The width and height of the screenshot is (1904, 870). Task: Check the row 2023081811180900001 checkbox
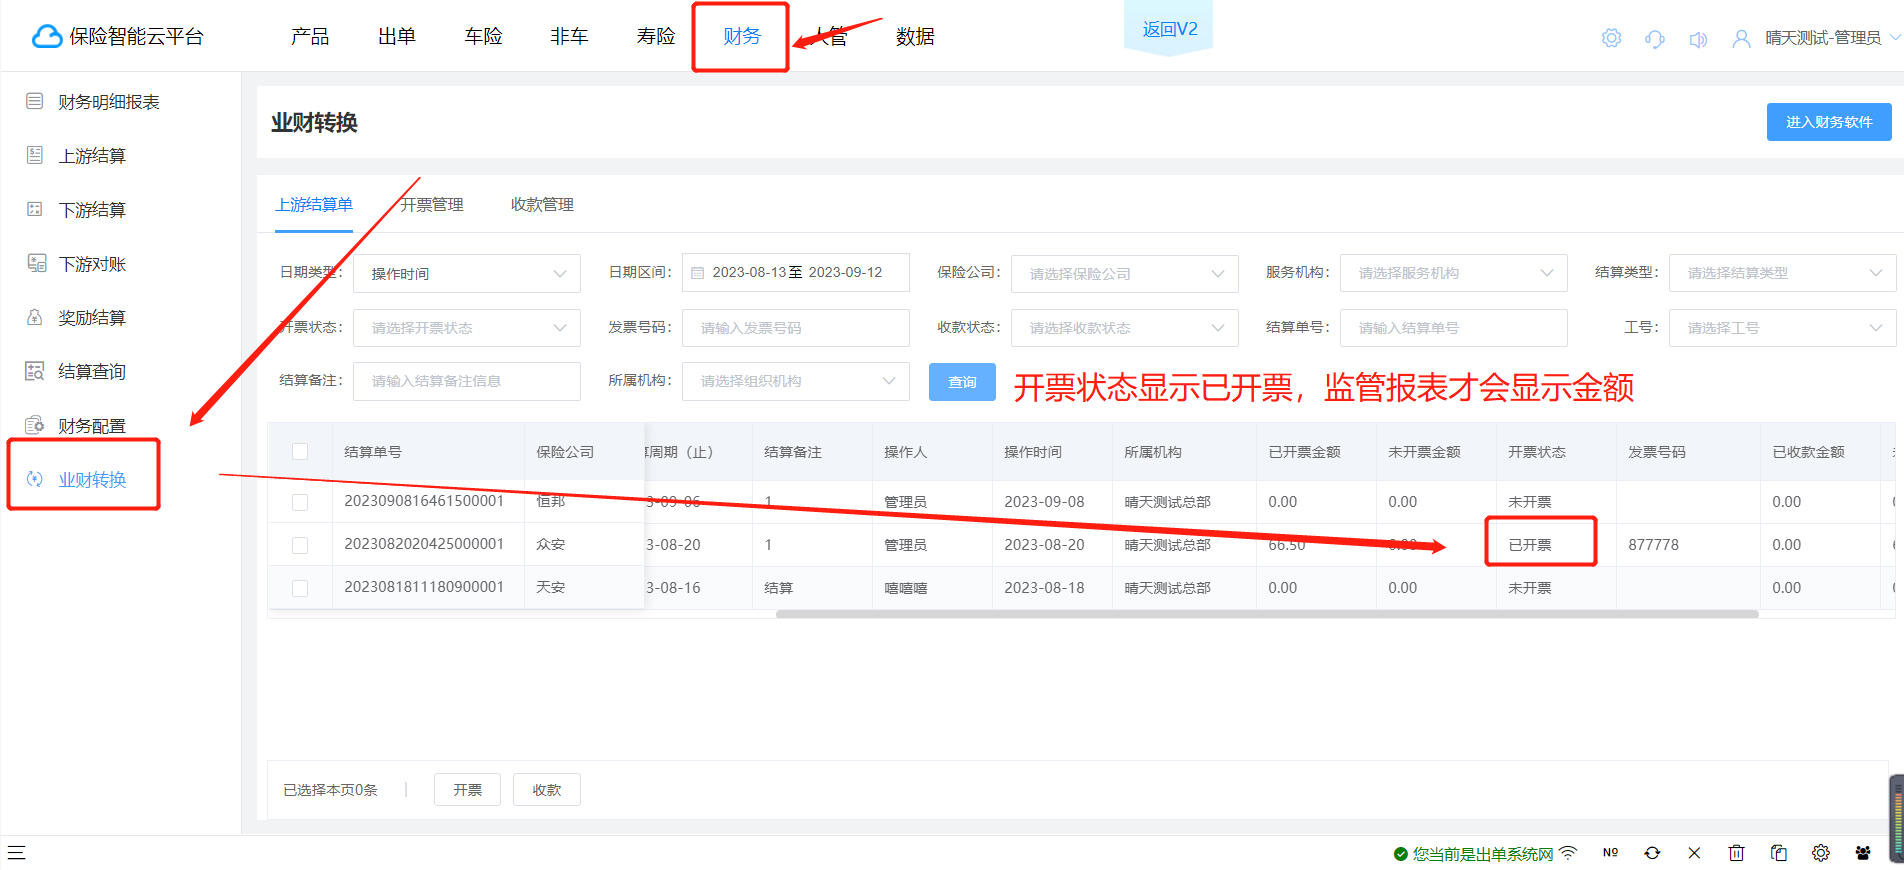tap(300, 588)
